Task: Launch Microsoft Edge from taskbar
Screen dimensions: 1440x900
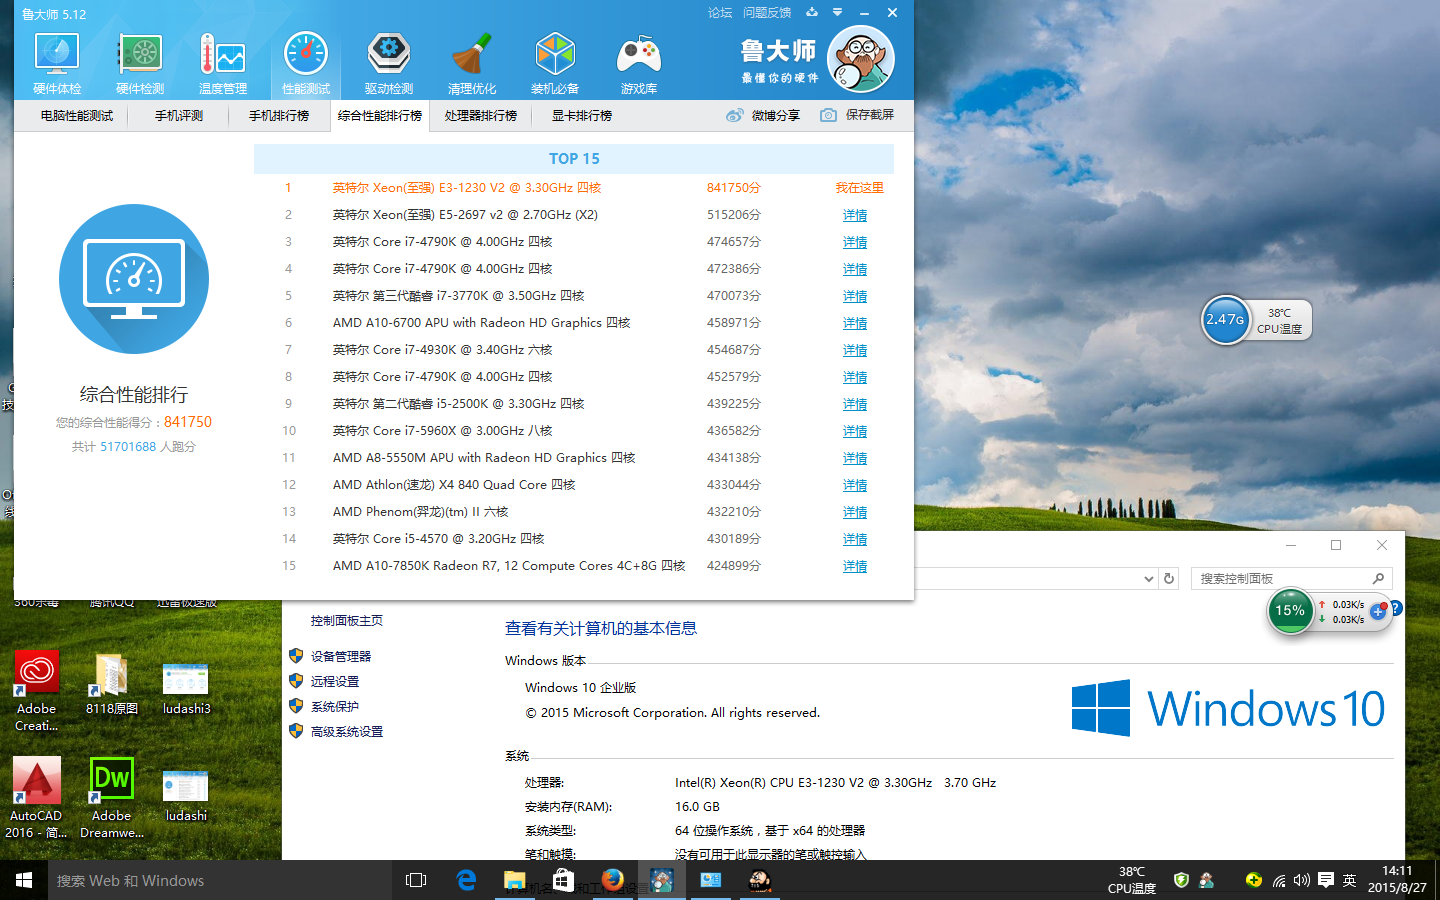Action: 466,880
